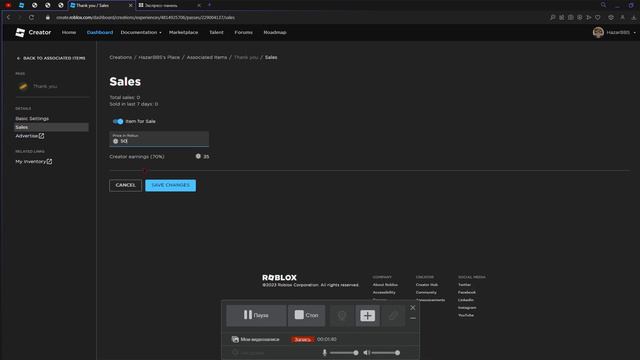Open the Twitter footer link

464,285
